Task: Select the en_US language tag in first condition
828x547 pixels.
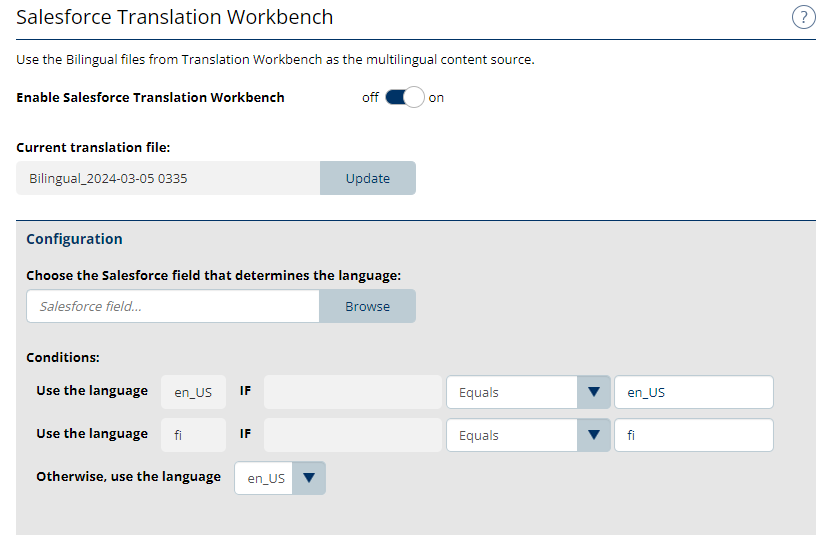Action: pyautogui.click(x=193, y=392)
